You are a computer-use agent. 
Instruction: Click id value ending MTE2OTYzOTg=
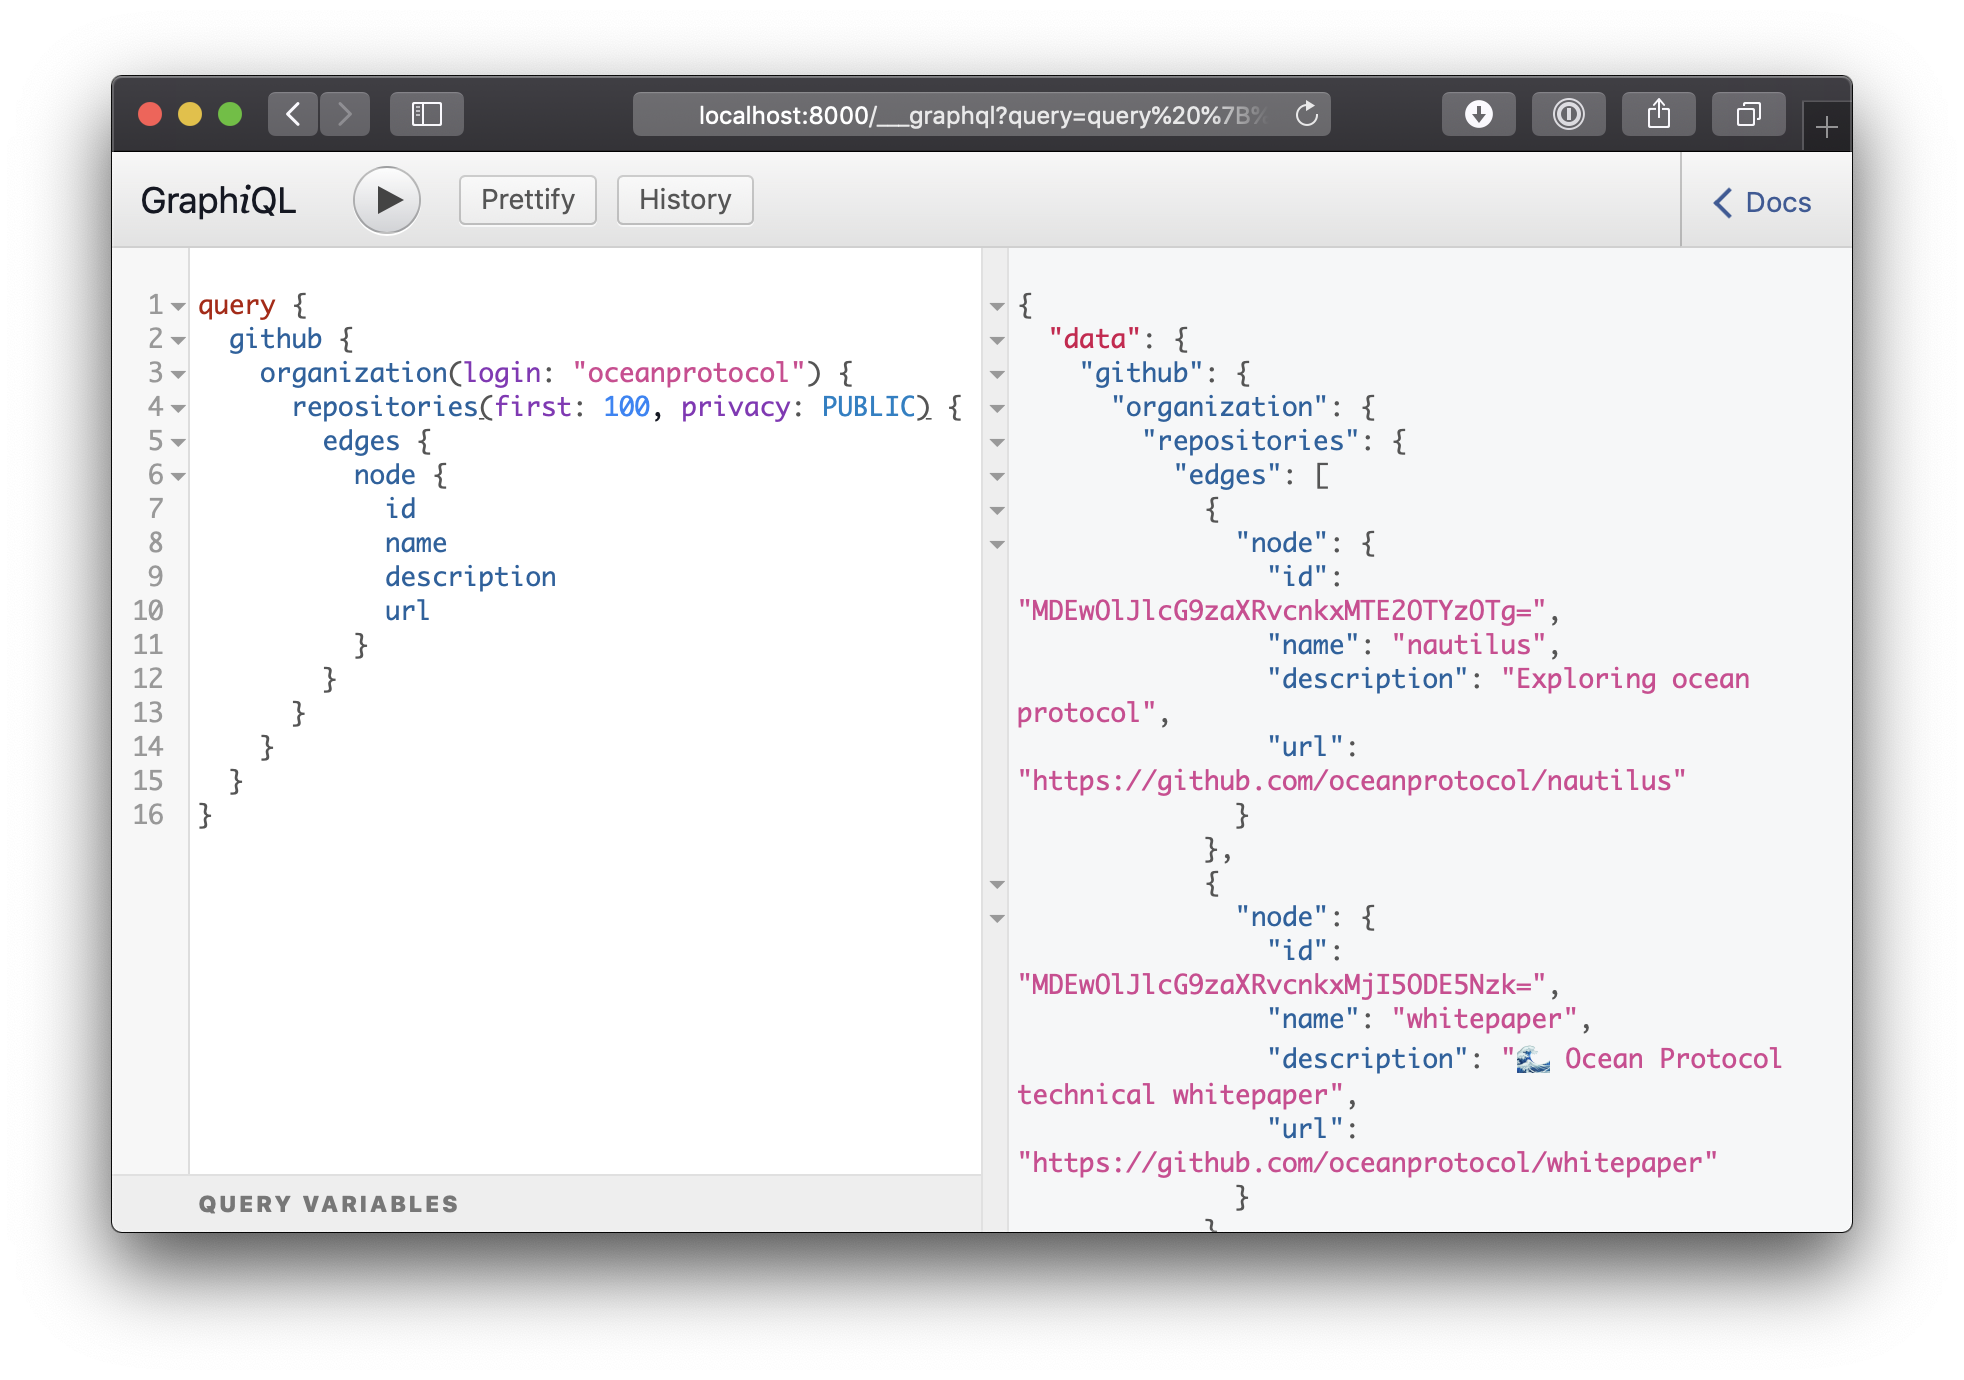(x=1282, y=611)
